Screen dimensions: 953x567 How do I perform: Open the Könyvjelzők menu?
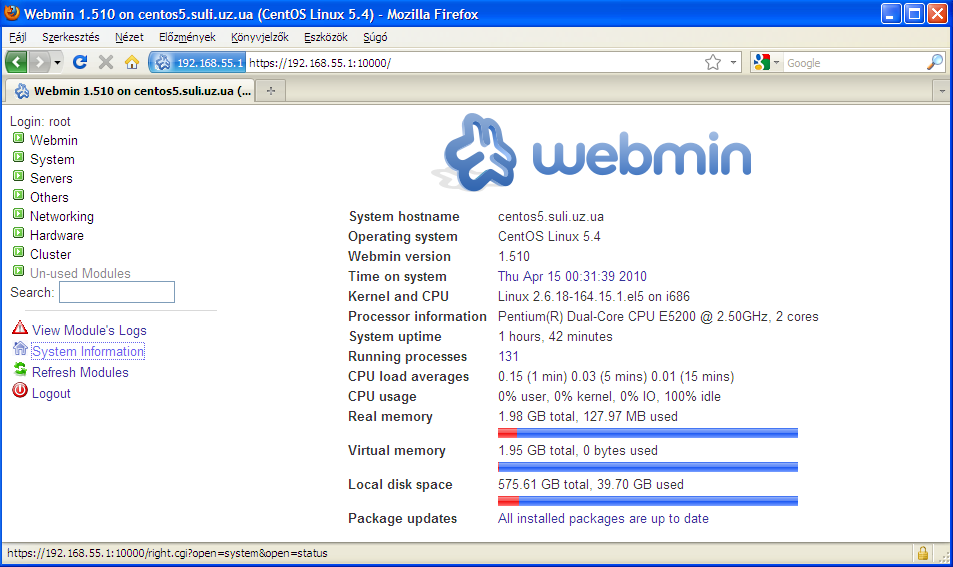[x=259, y=37]
